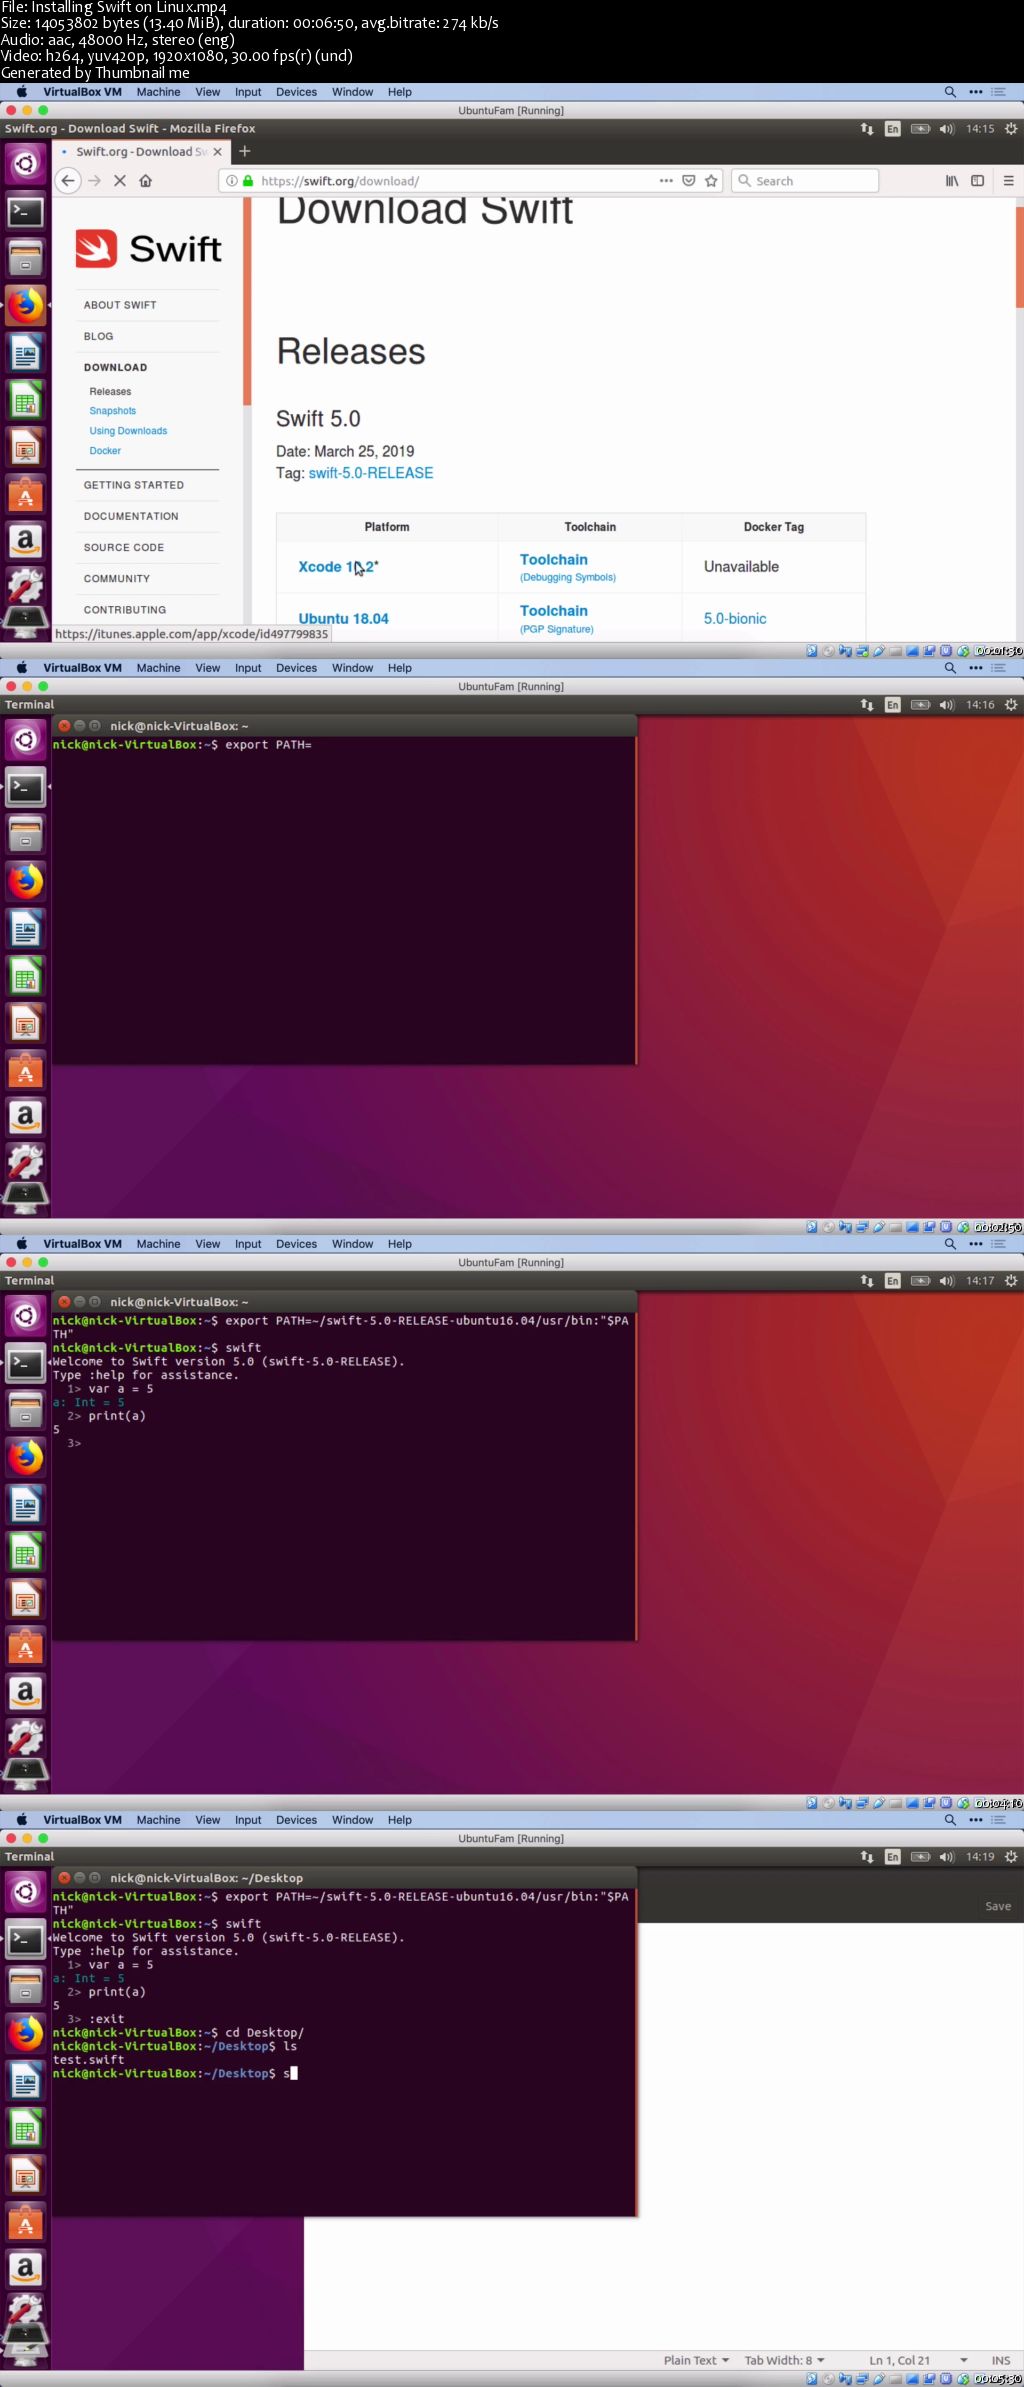Click the Firefox home icon

point(146,181)
